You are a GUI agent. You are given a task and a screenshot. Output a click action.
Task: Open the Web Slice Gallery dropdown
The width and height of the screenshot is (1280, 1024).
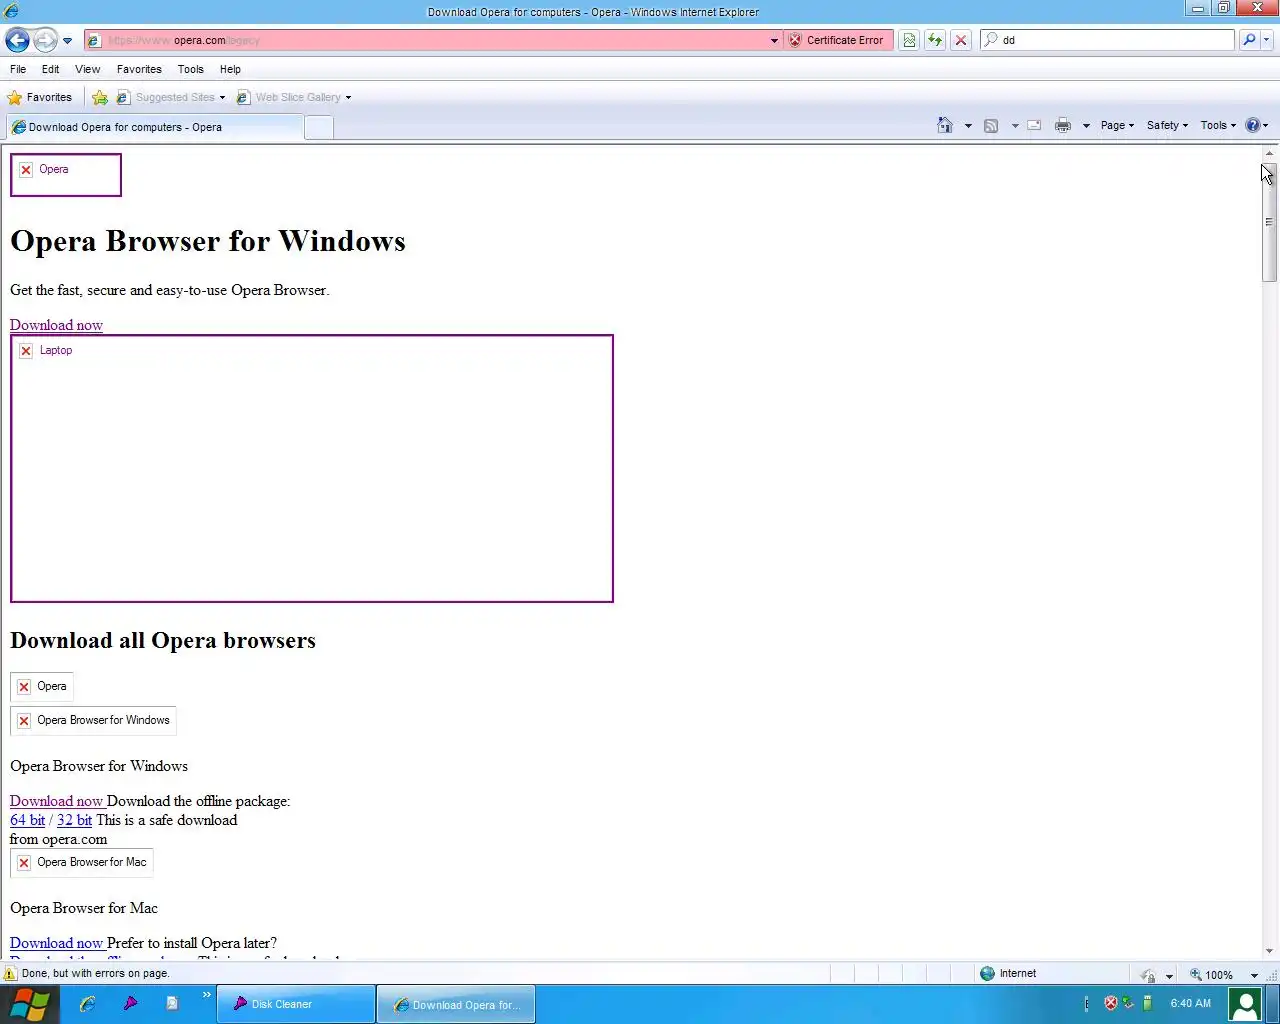pos(294,97)
